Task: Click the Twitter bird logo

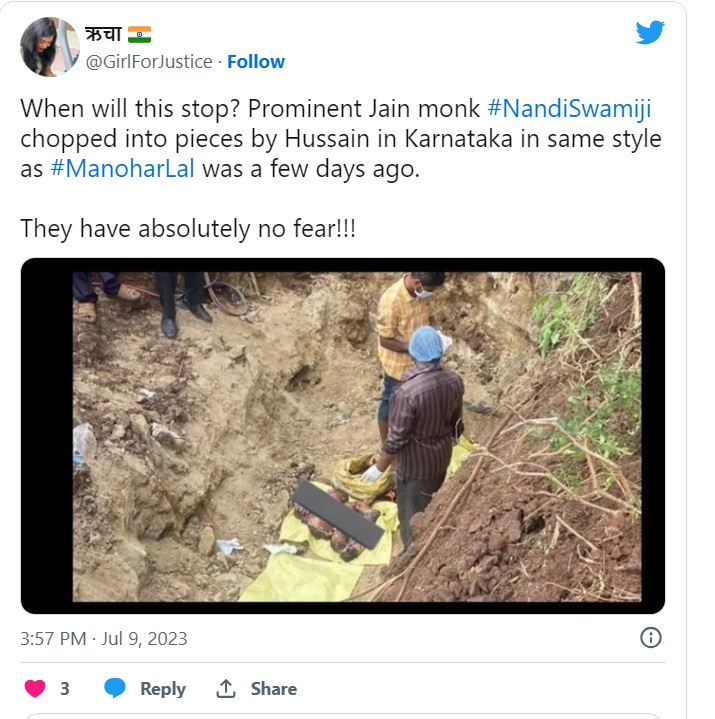Action: (650, 32)
